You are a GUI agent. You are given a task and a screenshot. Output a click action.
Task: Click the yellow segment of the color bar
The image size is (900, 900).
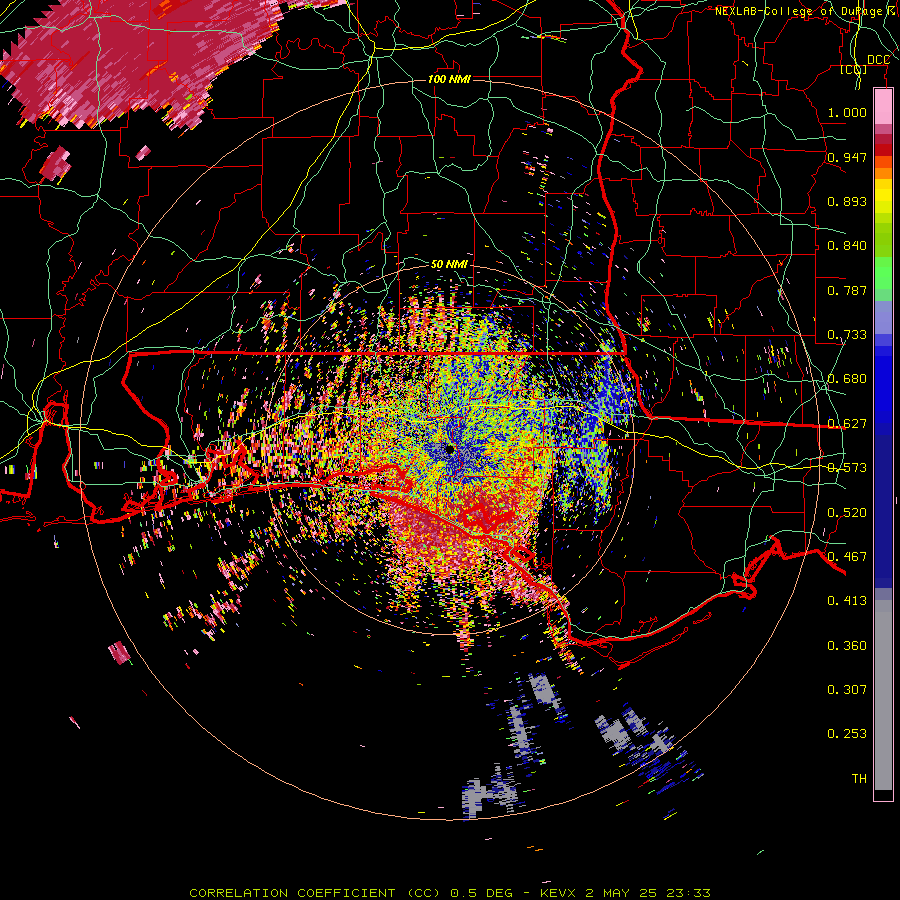883,196
